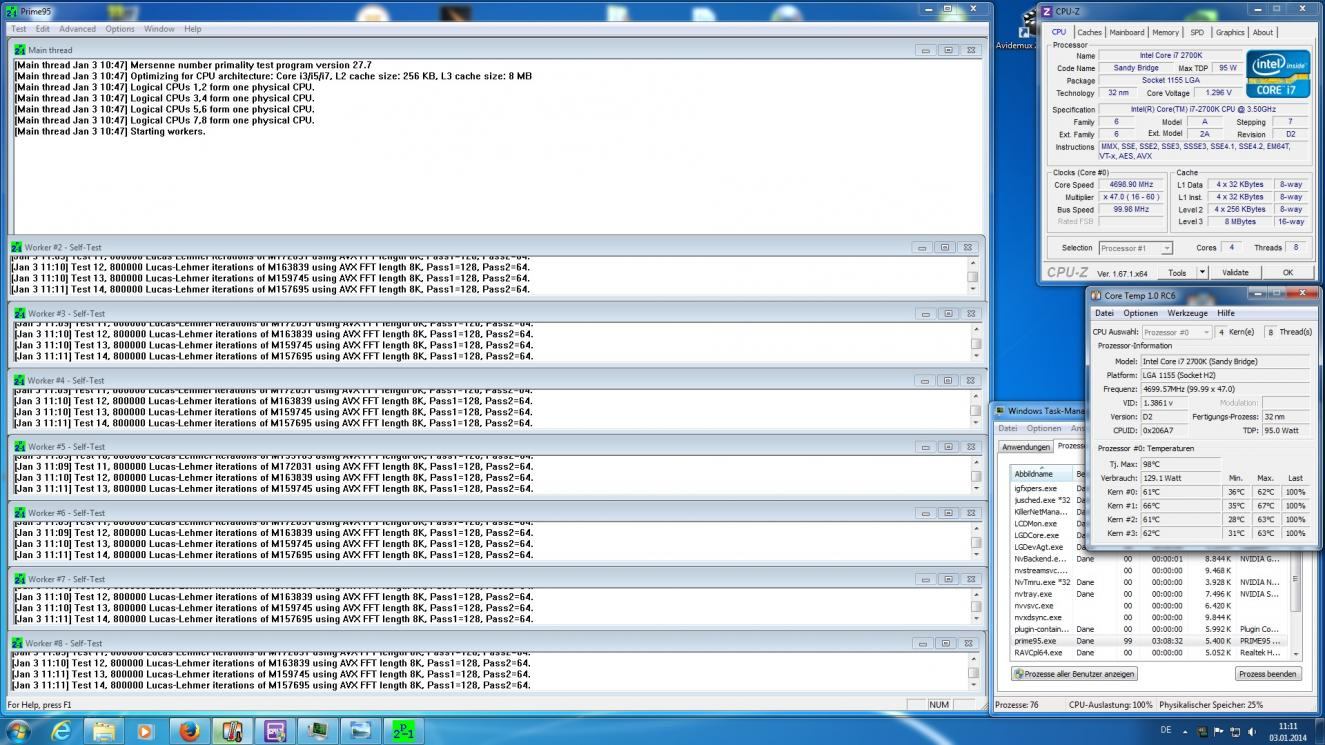Select the prime95.exe process row
Image resolution: width=1325 pixels, height=745 pixels.
[1150, 641]
